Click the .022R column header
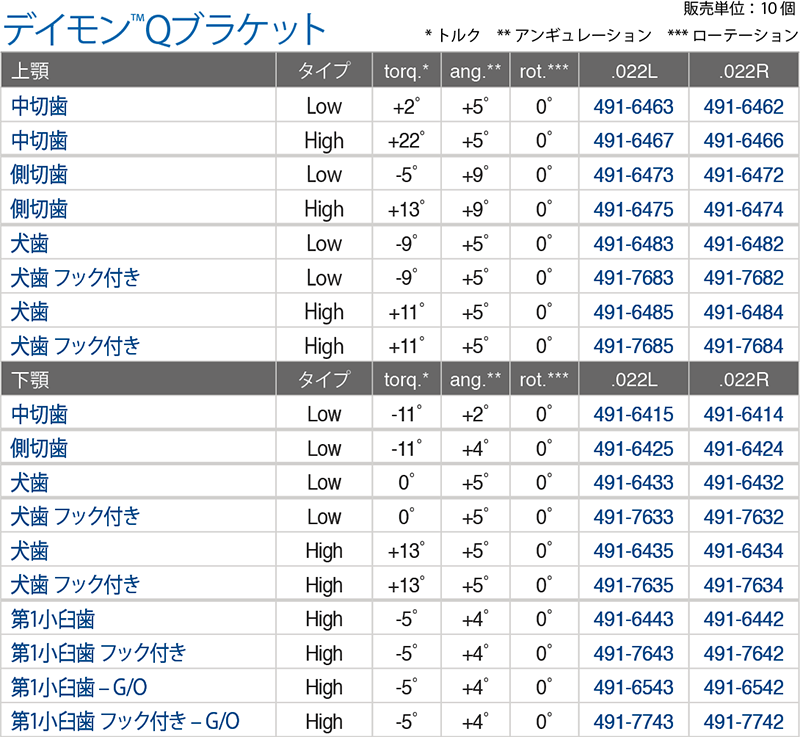The width and height of the screenshot is (800, 737). point(744,70)
